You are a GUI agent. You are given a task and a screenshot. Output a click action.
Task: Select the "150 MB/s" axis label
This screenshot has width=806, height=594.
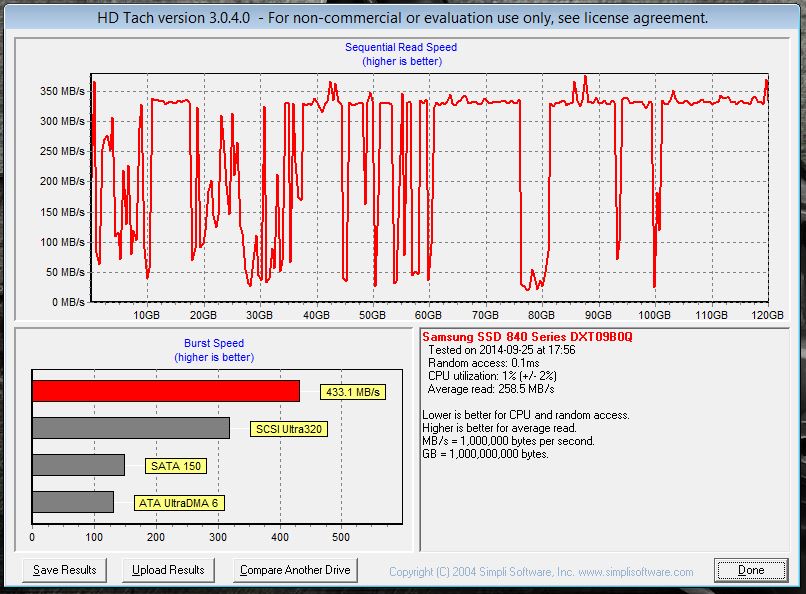[x=62, y=212]
